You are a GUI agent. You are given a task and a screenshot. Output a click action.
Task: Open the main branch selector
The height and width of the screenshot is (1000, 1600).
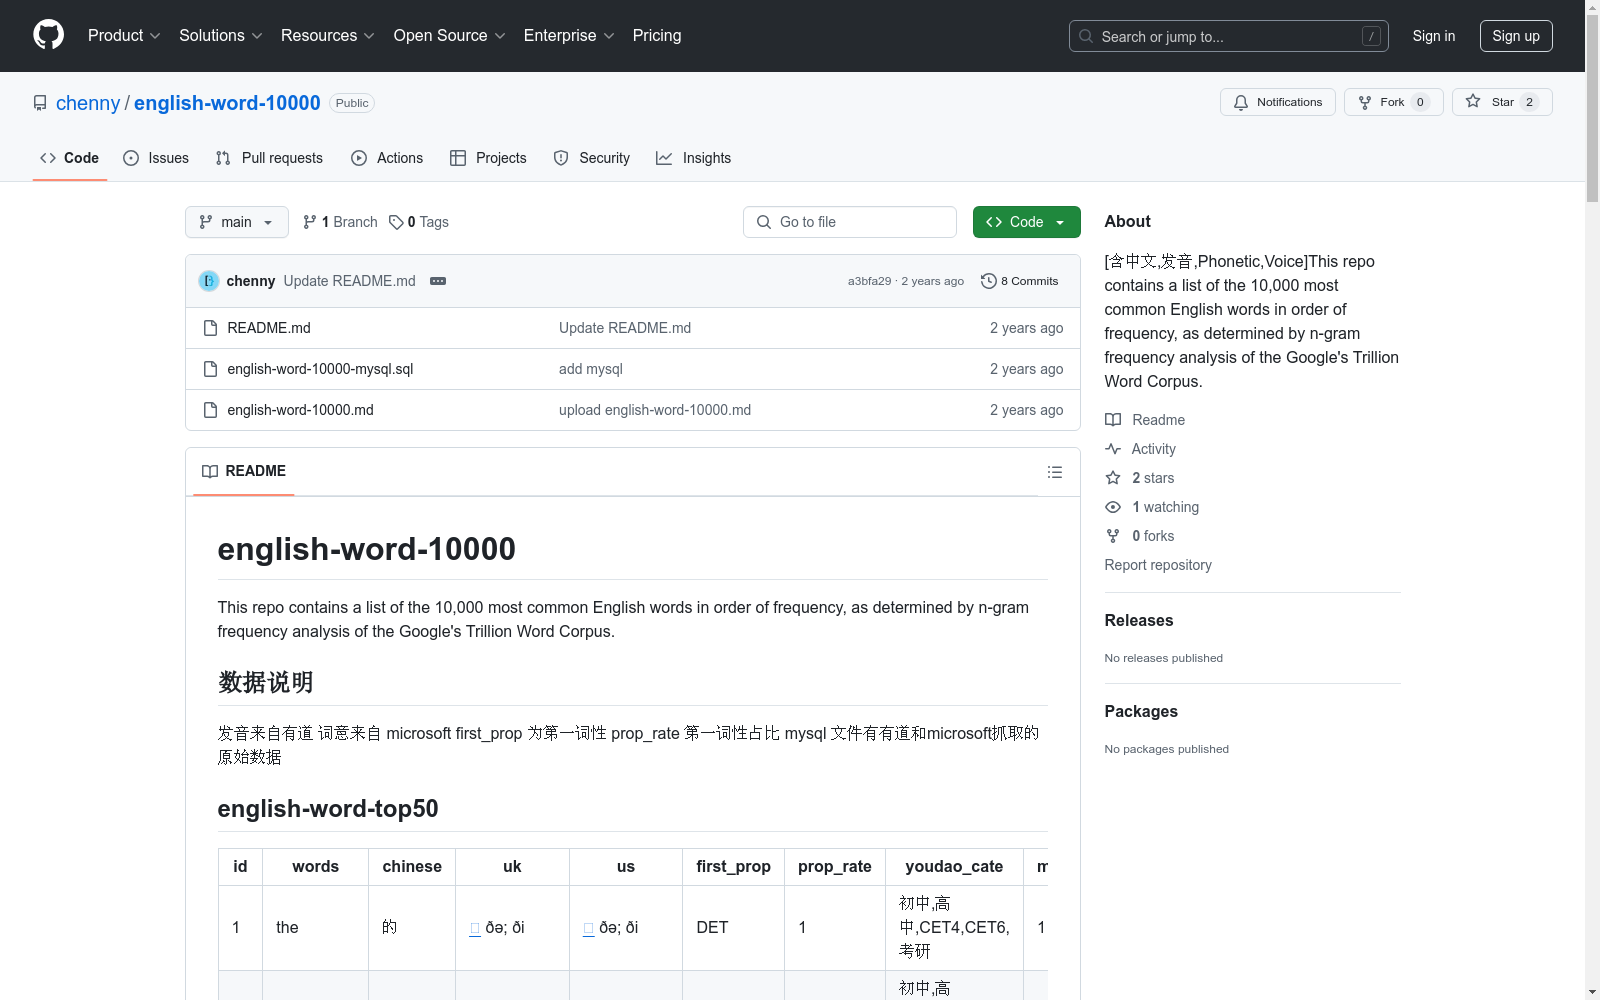(237, 222)
